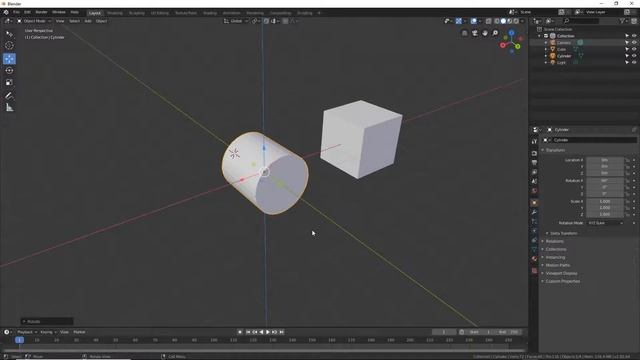640x360 pixels.
Task: Toggle visibility eye for Camera
Action: click(634, 42)
